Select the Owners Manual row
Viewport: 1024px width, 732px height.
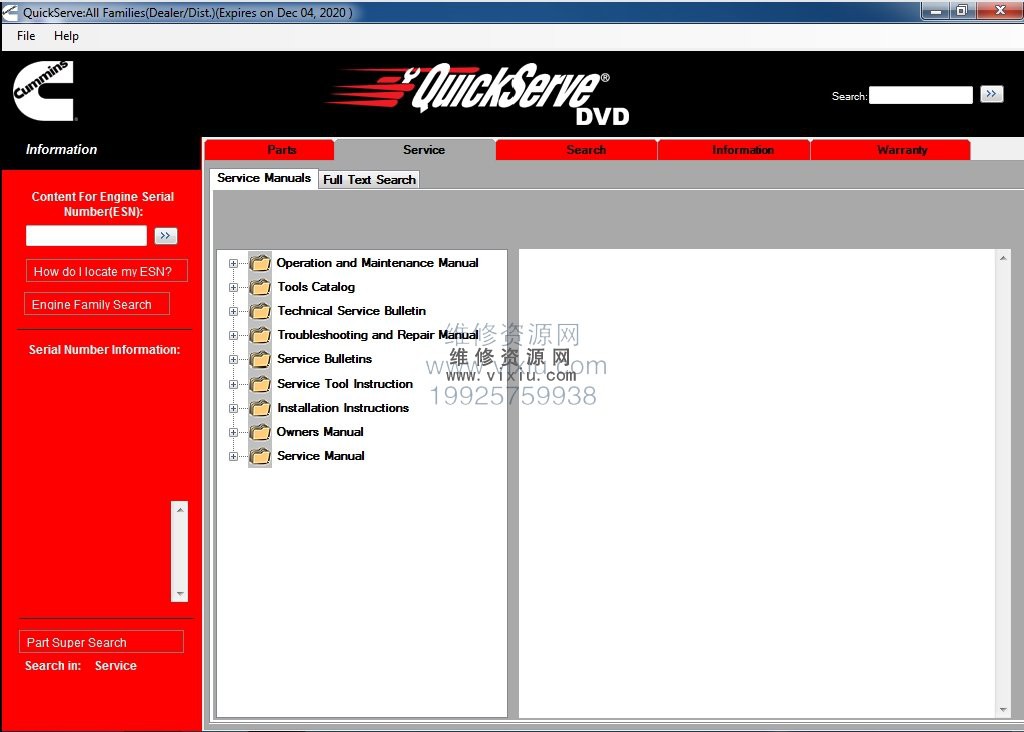click(x=320, y=432)
